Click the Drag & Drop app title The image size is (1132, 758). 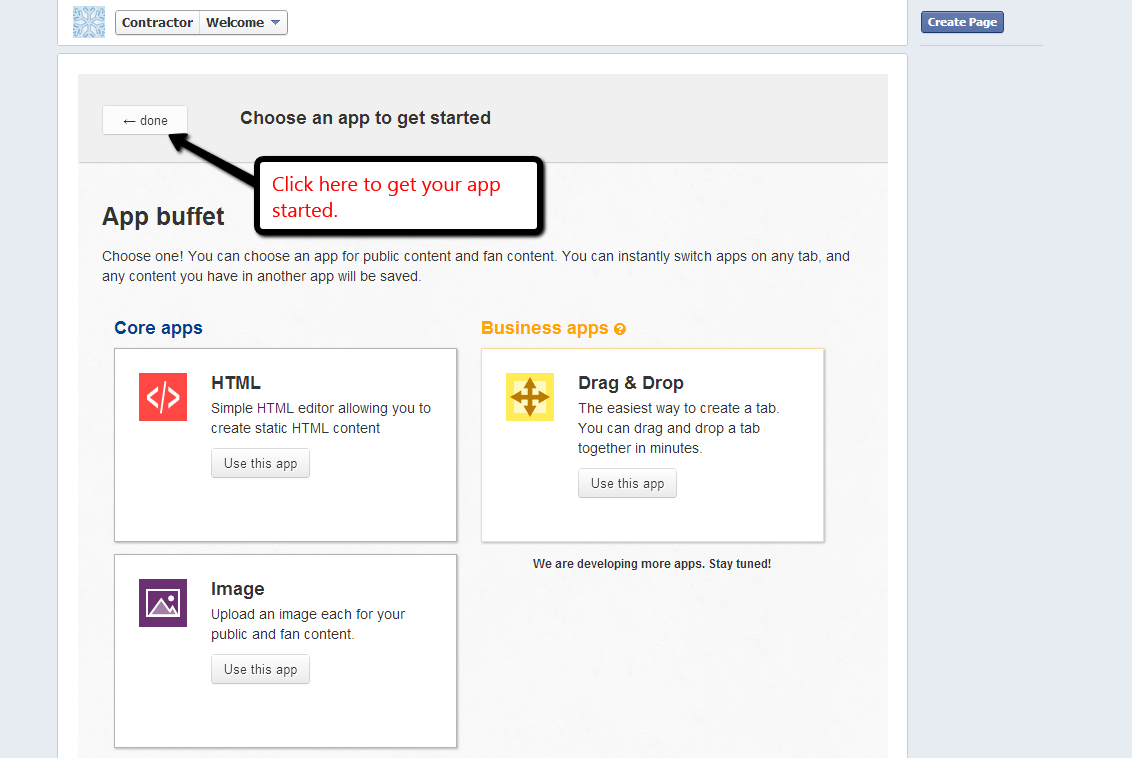coord(631,383)
